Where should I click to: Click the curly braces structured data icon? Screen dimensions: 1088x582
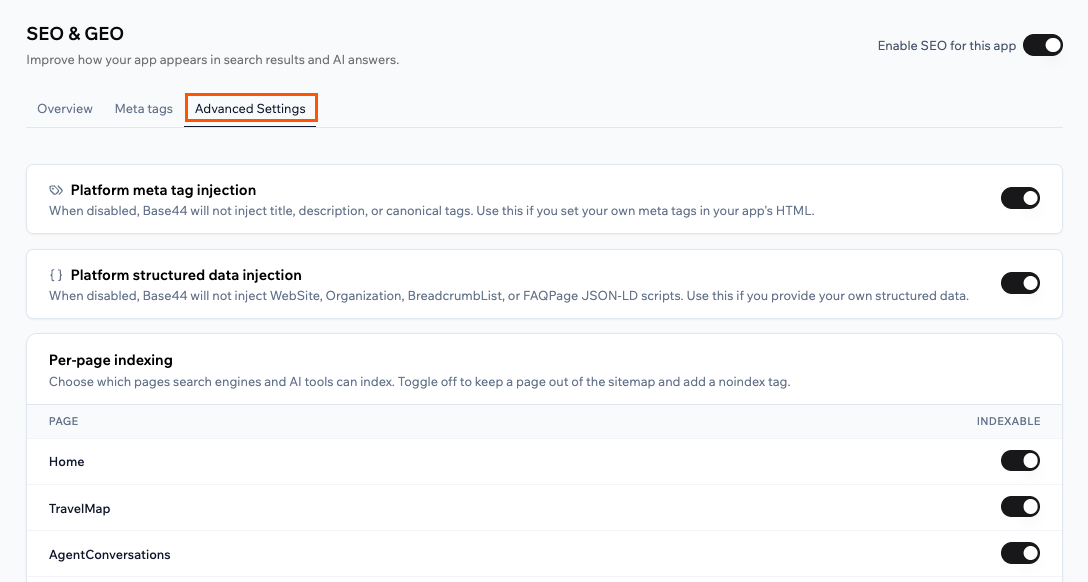coord(56,275)
